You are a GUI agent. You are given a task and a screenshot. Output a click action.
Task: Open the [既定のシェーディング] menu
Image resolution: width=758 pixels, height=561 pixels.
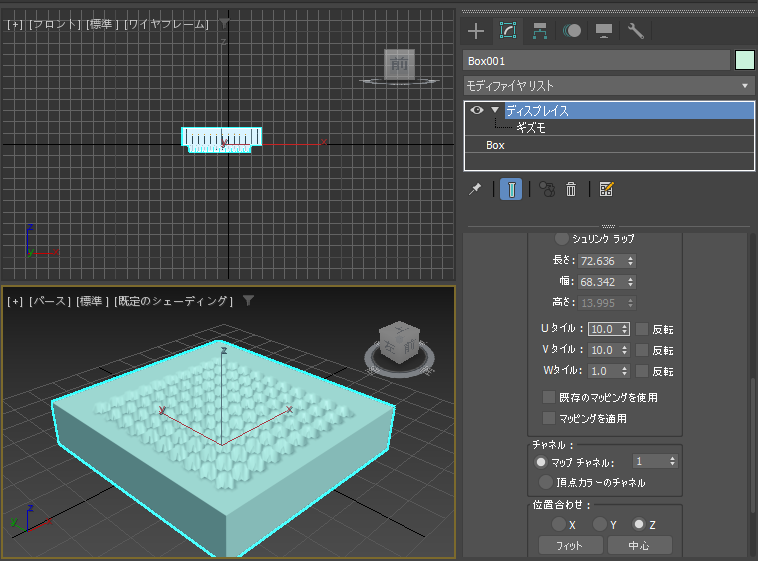click(x=174, y=301)
